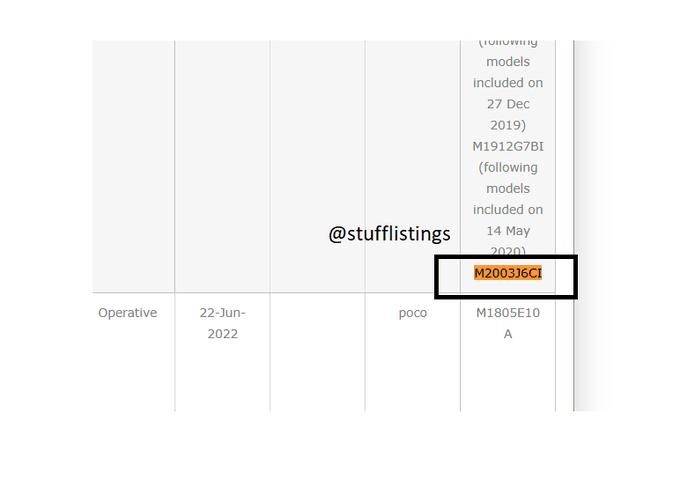Click the 22-Jun-2022 date cell

[x=222, y=323]
